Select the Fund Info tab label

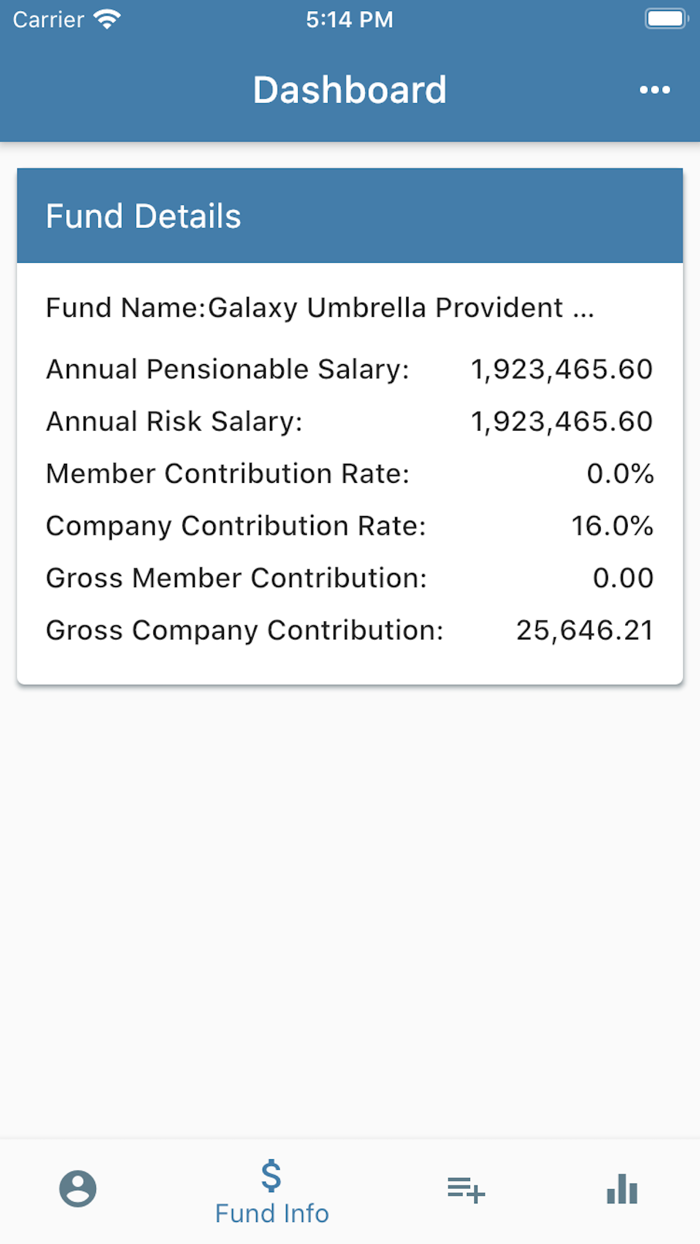coord(272,1214)
